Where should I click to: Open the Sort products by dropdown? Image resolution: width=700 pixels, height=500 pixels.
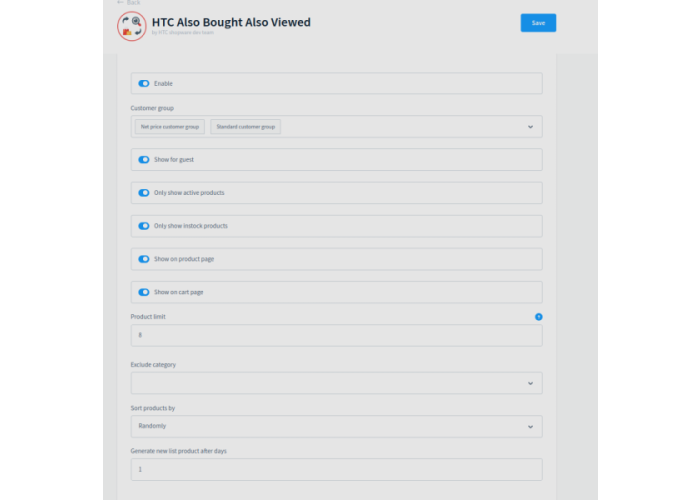[x=337, y=426]
